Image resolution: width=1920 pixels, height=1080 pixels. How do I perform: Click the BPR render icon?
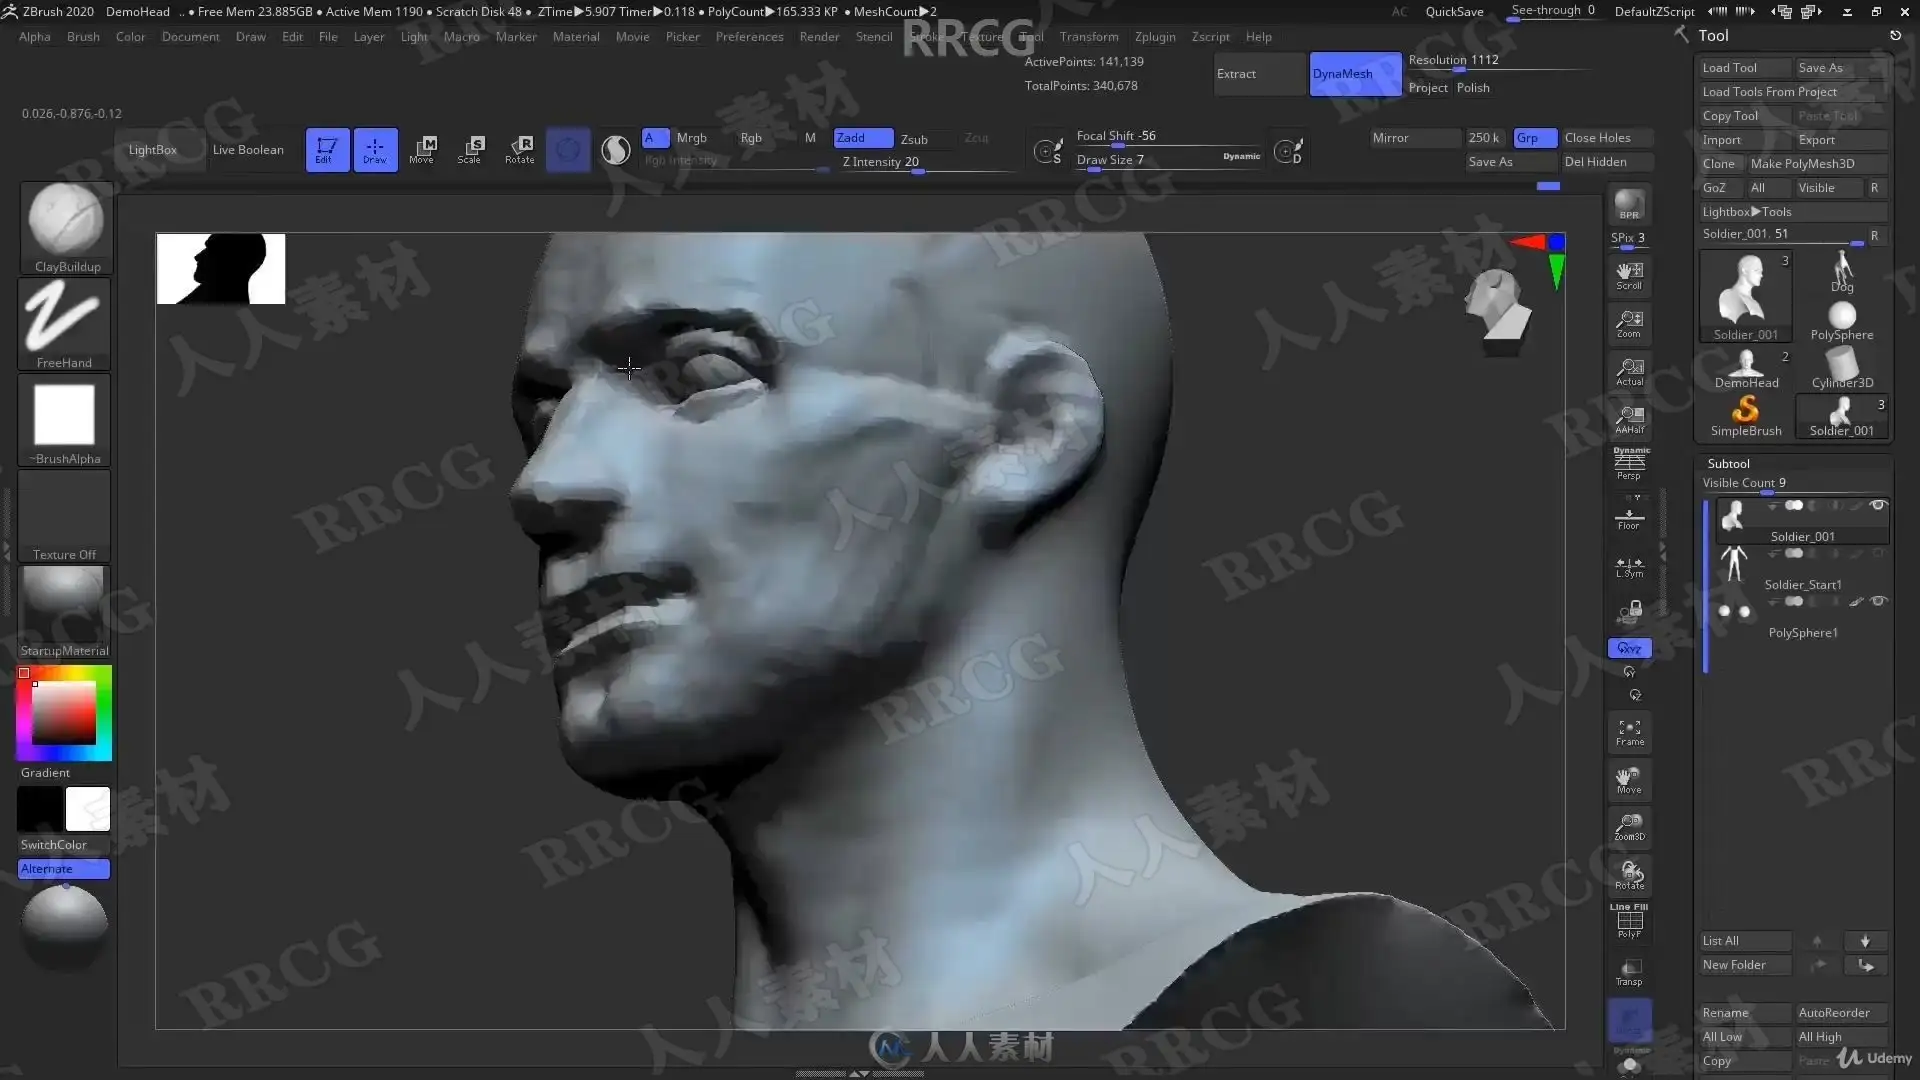click(x=1629, y=204)
